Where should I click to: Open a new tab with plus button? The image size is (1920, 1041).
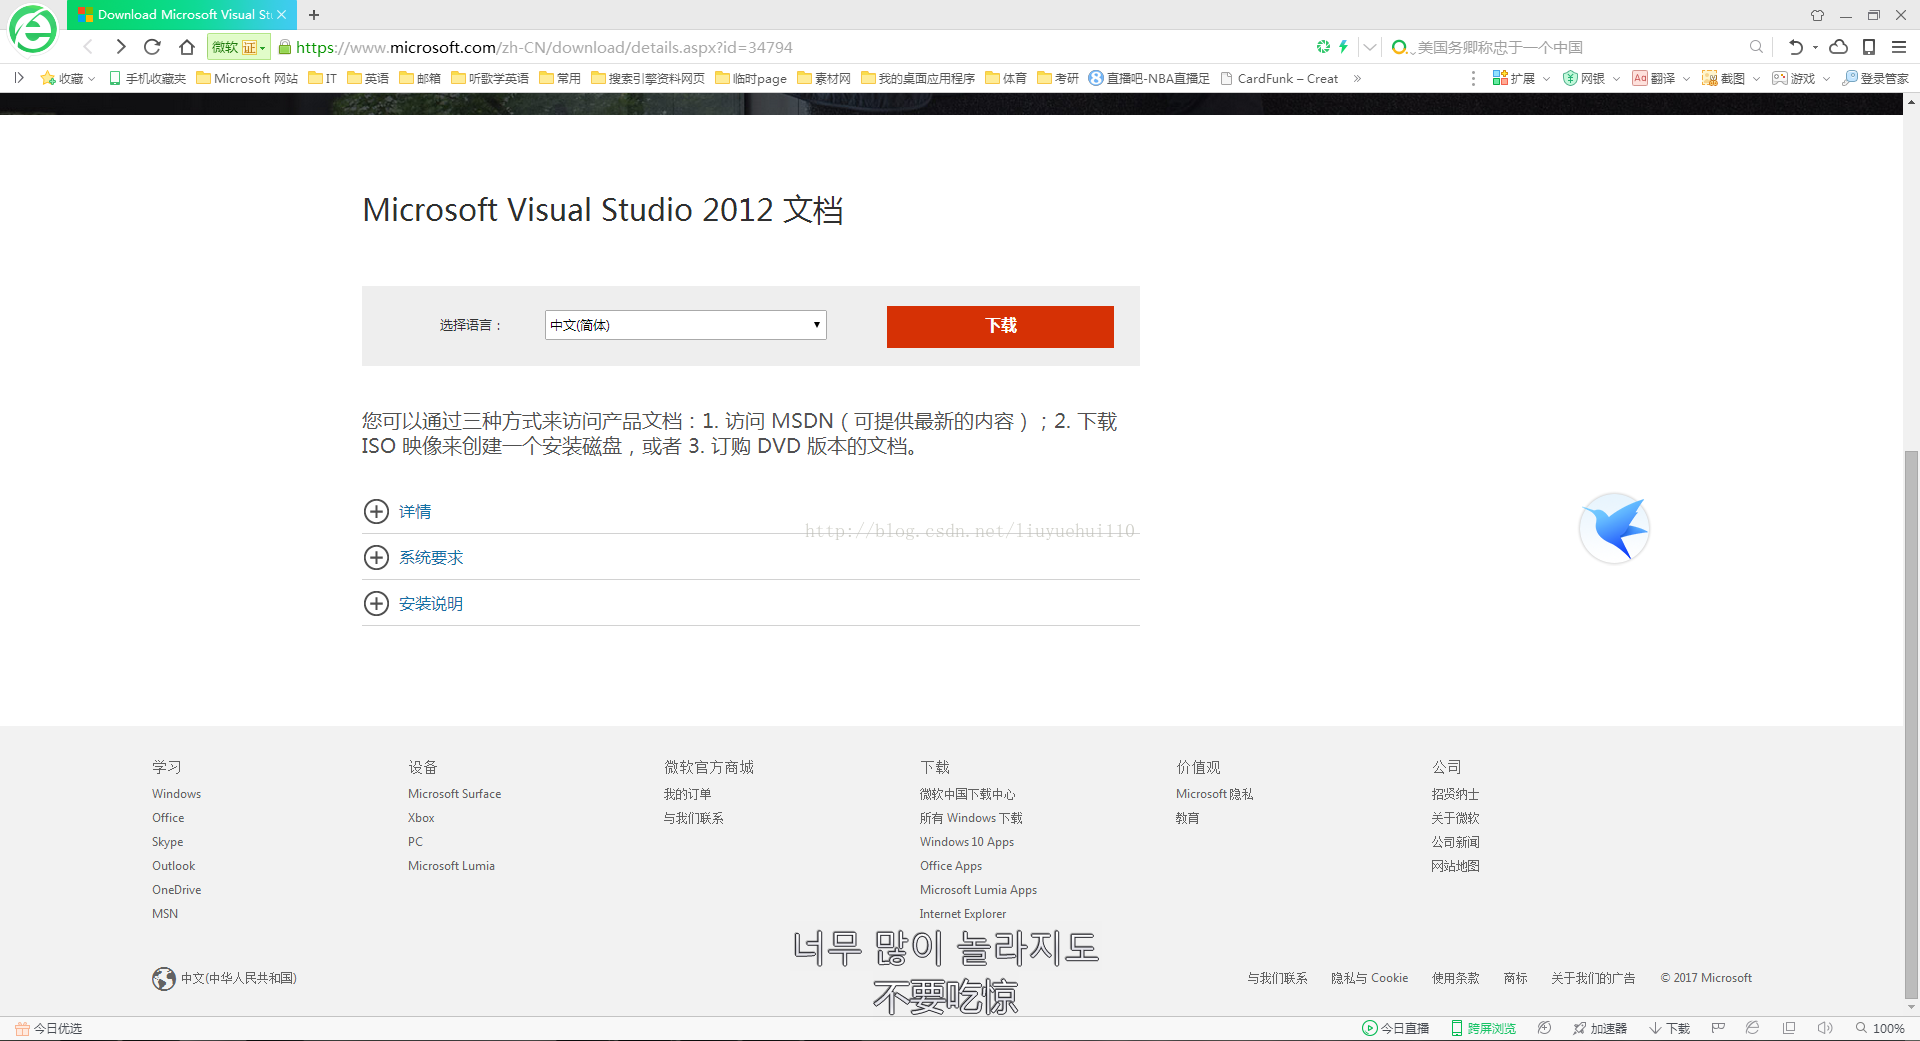coord(314,15)
